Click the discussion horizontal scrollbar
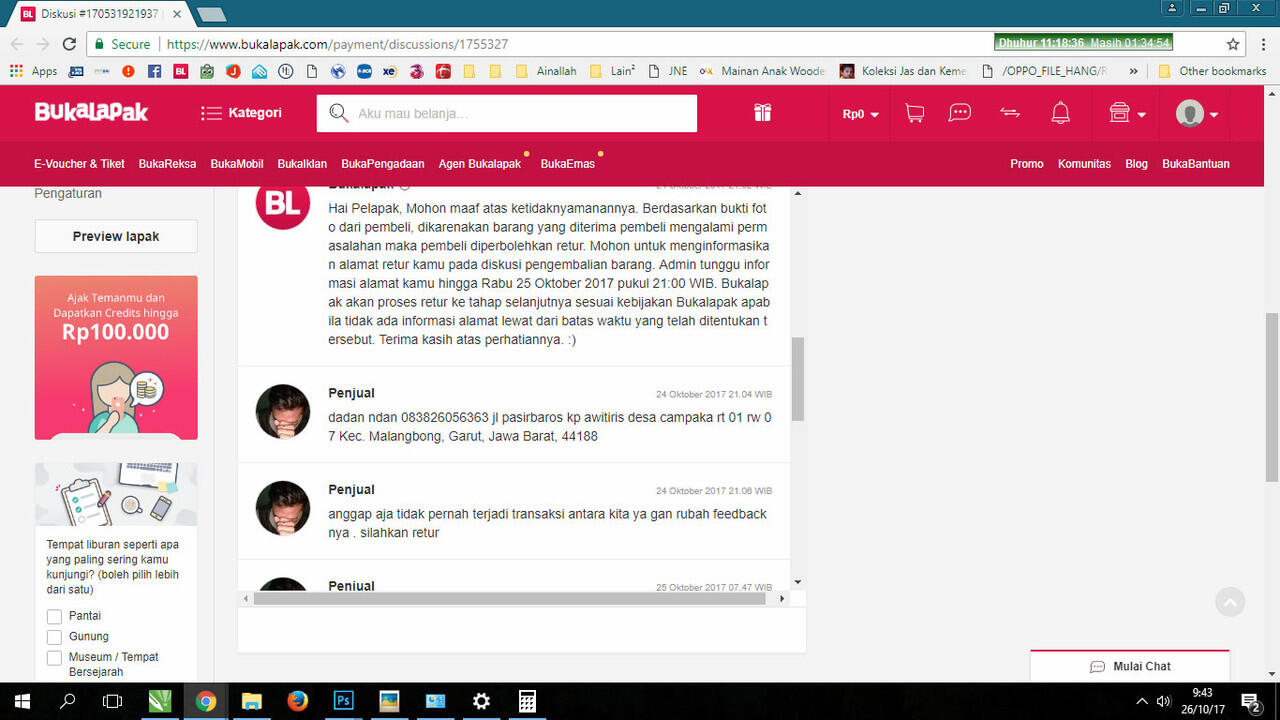The height and width of the screenshot is (720, 1280). coord(510,598)
